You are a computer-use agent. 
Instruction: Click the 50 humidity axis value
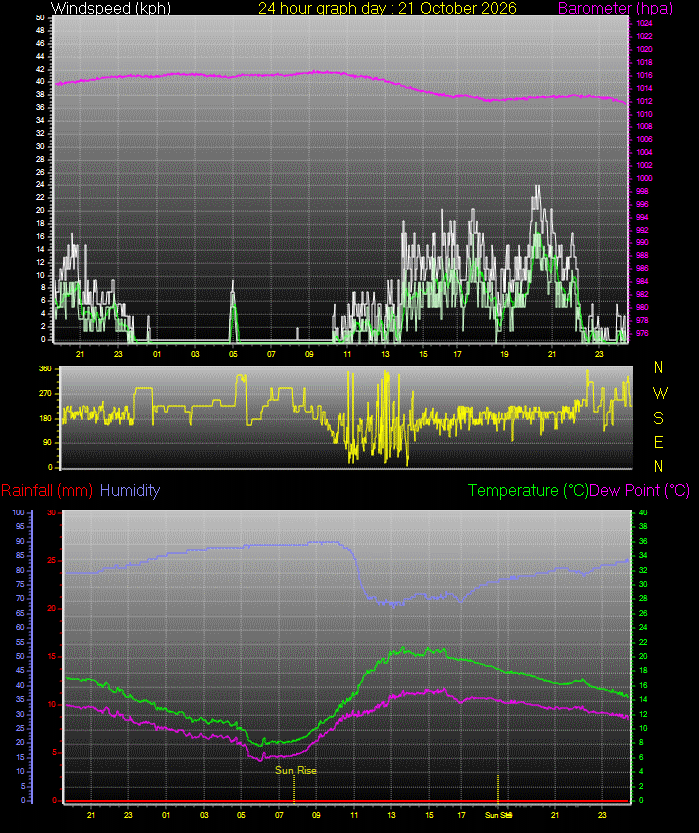[x=20, y=657]
